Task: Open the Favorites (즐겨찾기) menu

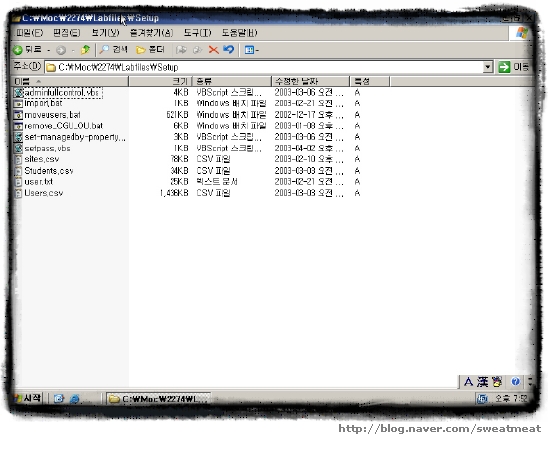Action: coord(151,33)
